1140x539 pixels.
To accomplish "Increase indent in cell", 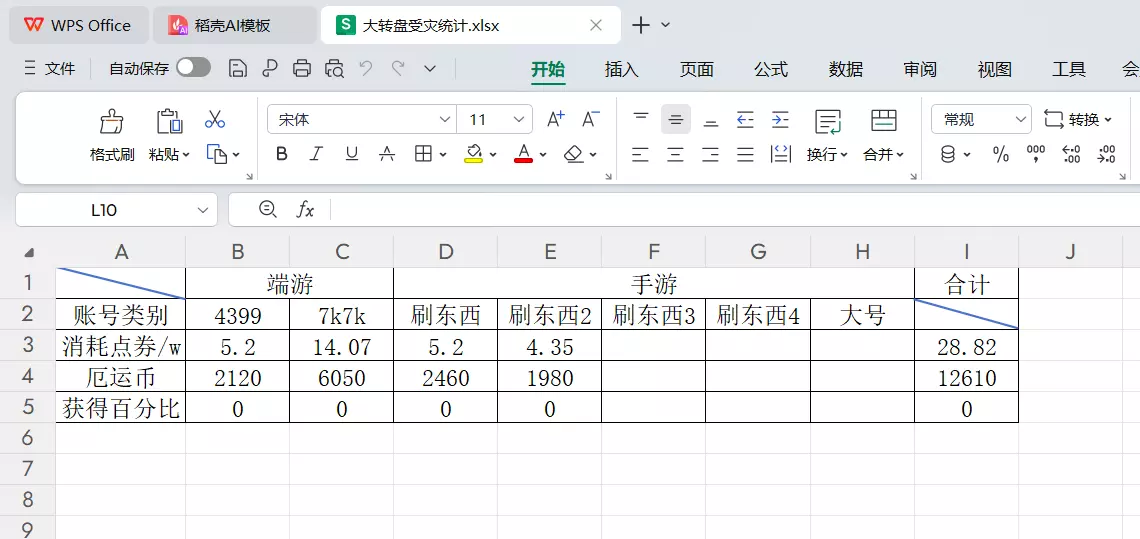I will (x=780, y=119).
